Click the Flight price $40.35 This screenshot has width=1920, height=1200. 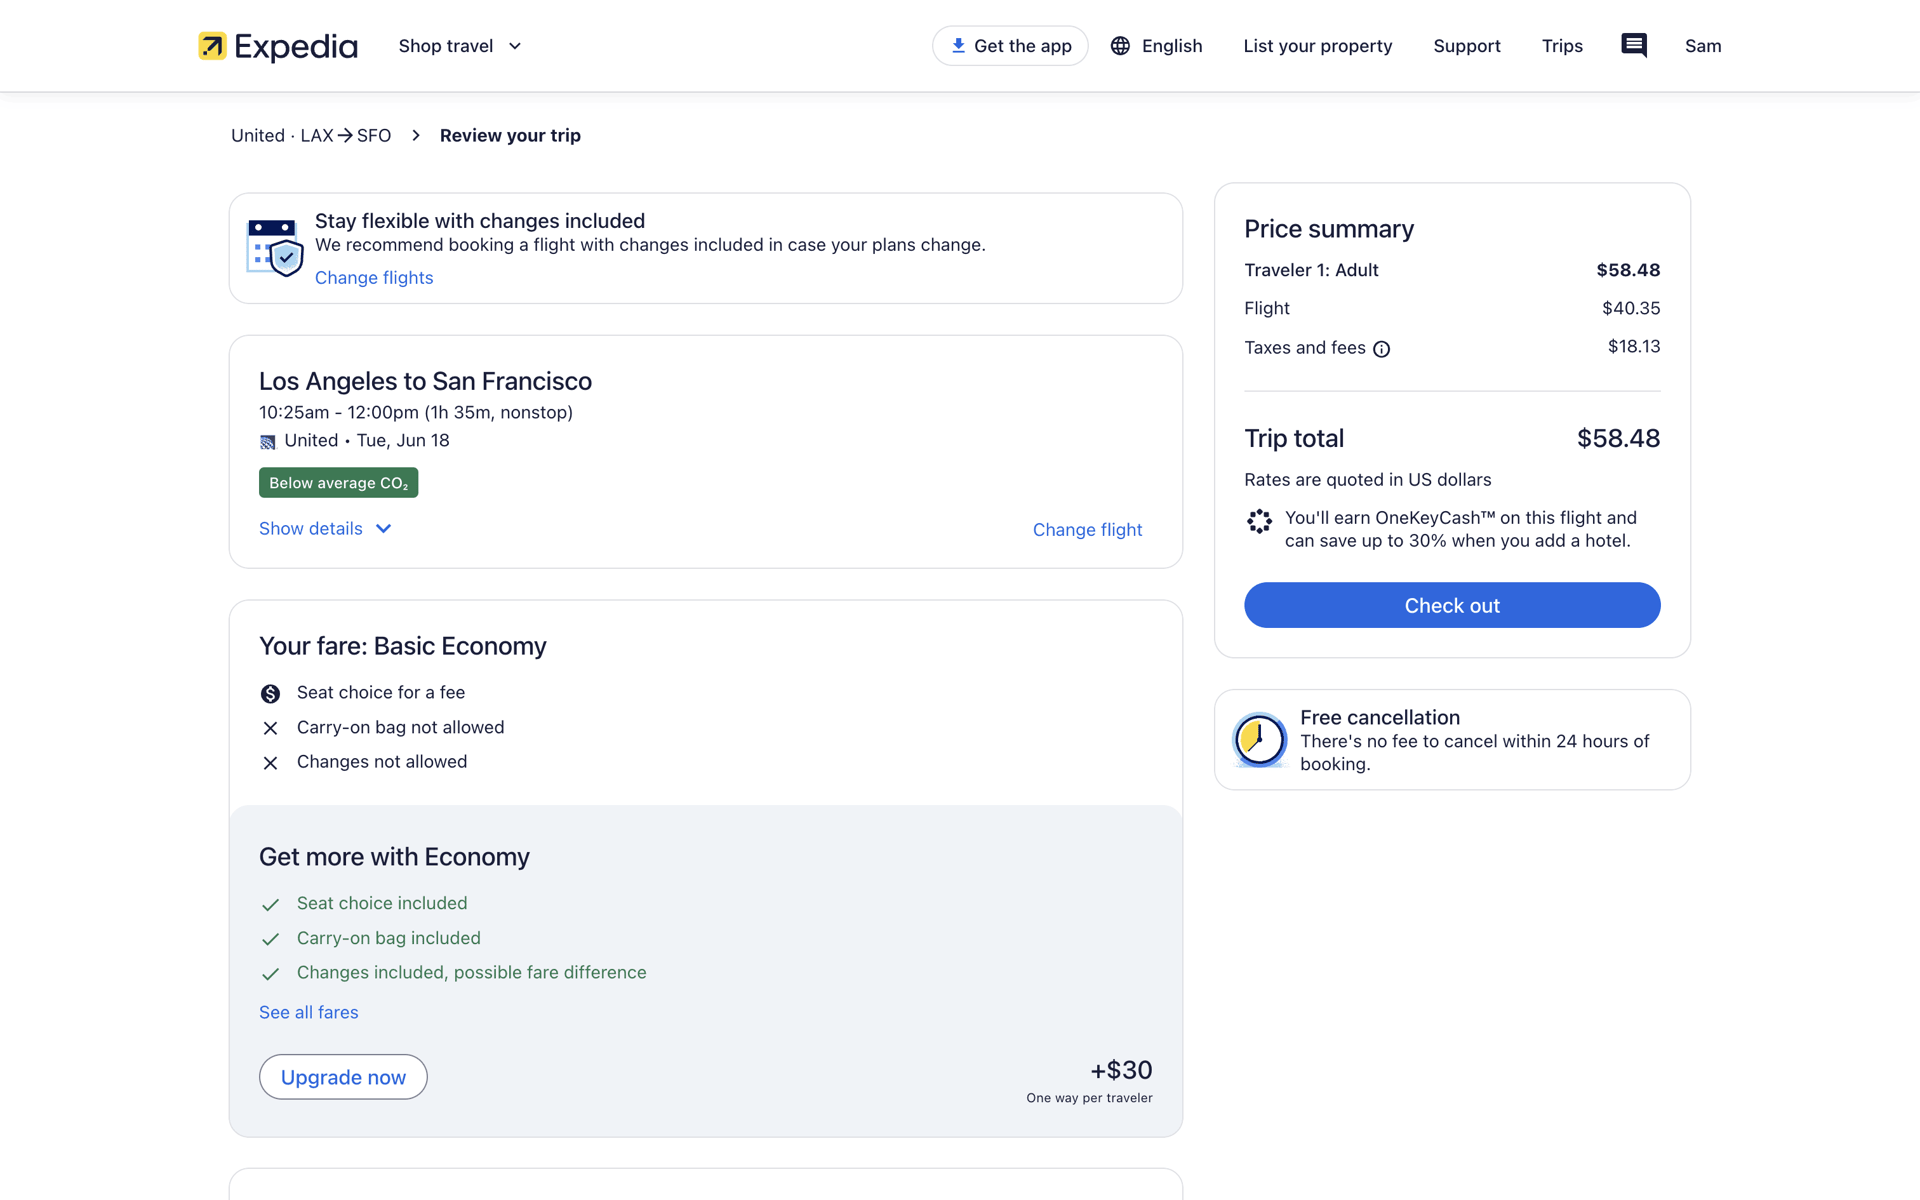pos(1631,308)
